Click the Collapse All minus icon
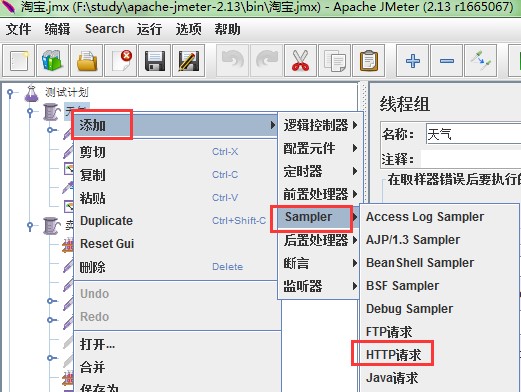 tap(447, 61)
